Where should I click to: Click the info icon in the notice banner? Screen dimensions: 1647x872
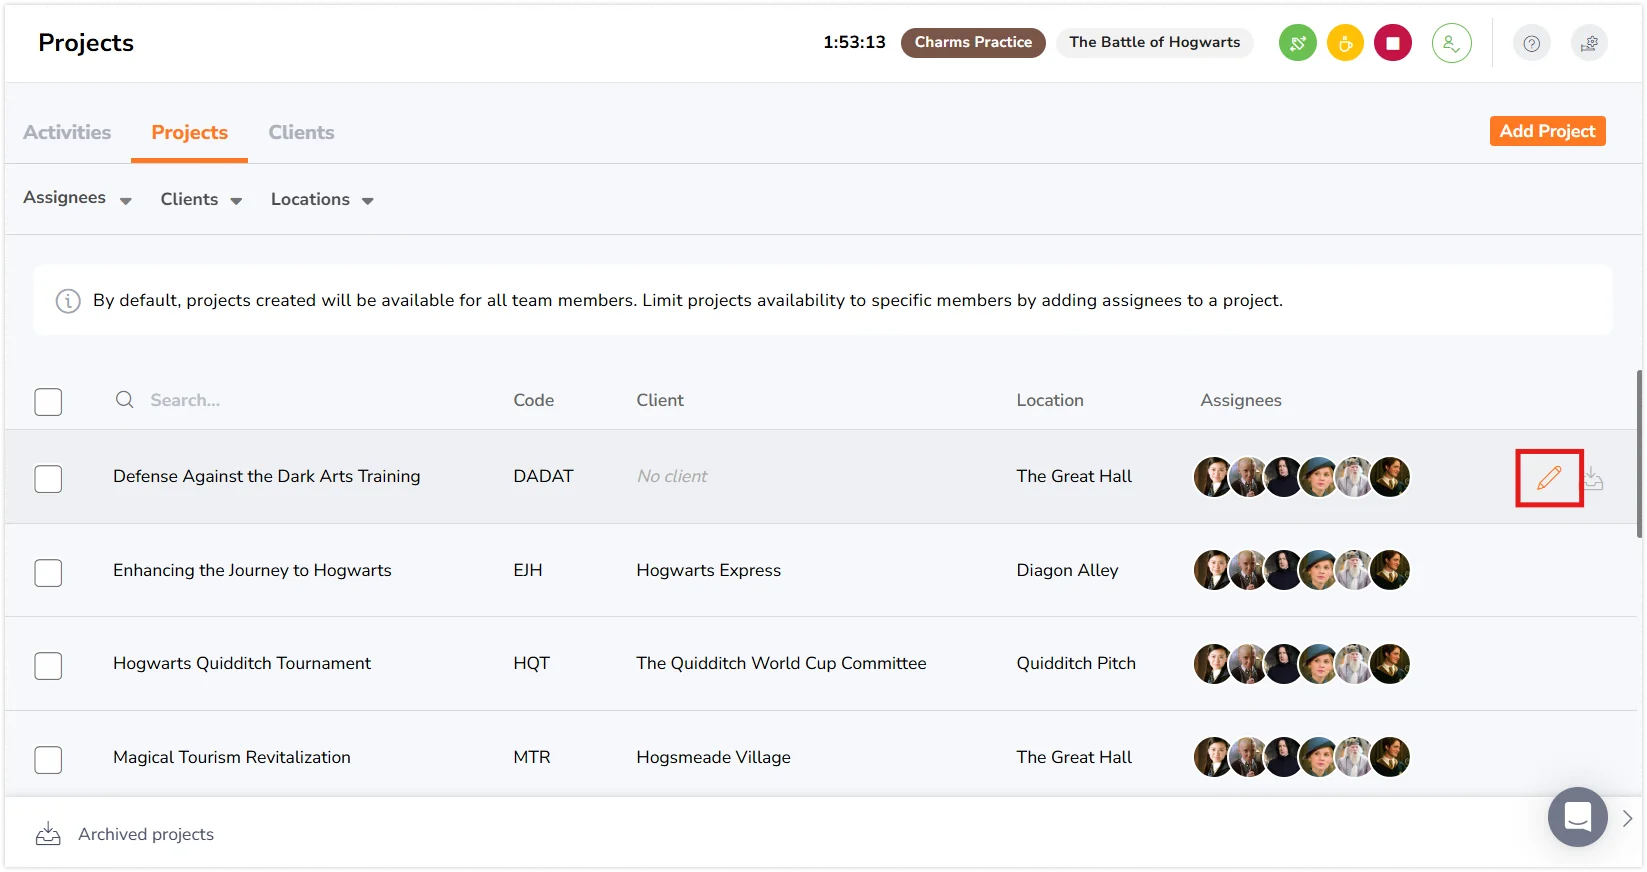(68, 301)
